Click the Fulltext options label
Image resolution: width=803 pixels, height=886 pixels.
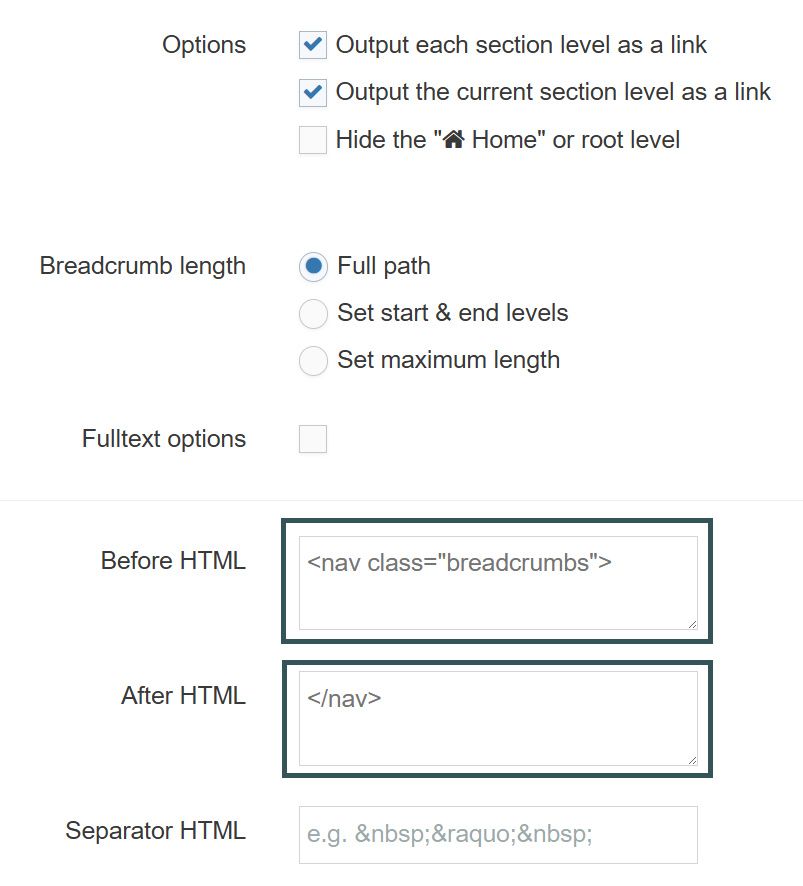coord(163,438)
